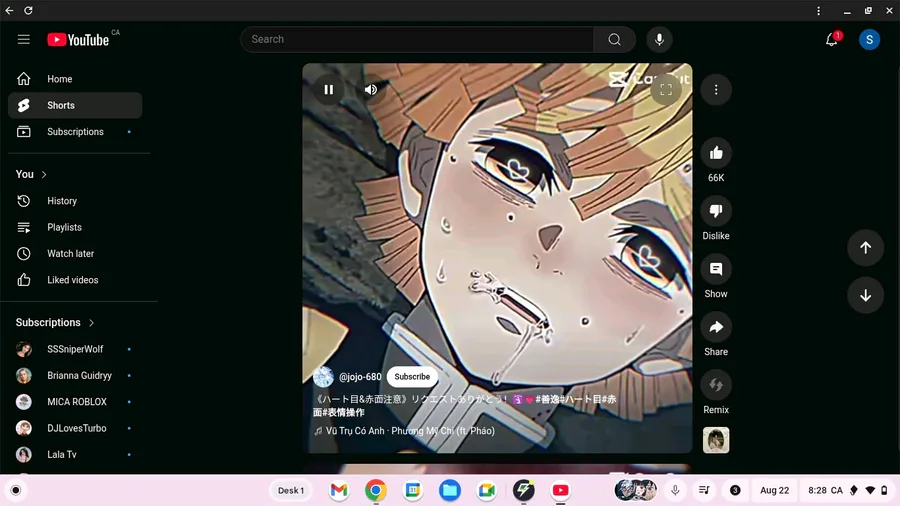Open Google Calendar from the shelf
The height and width of the screenshot is (506, 900).
[x=413, y=491]
